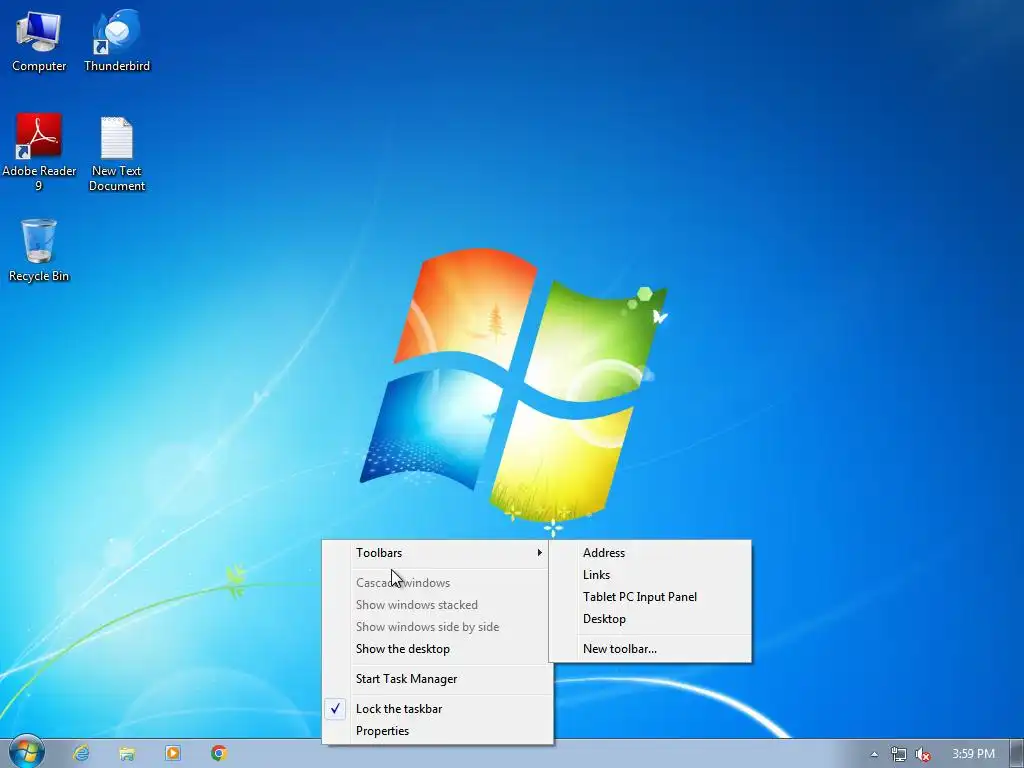
Task: Select the Adobe Reader 9 shortcut
Action: 39,152
